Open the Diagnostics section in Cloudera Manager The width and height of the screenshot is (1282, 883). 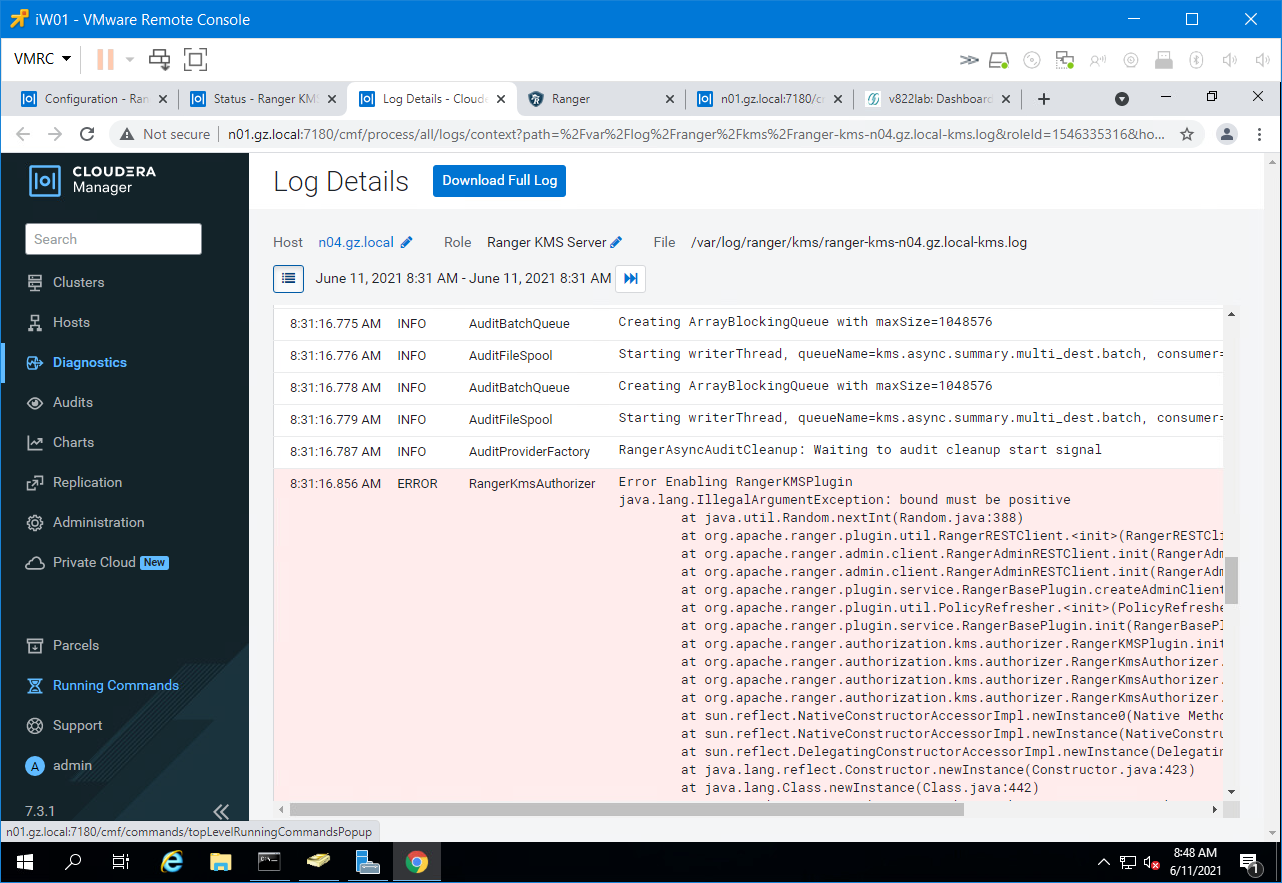91,362
